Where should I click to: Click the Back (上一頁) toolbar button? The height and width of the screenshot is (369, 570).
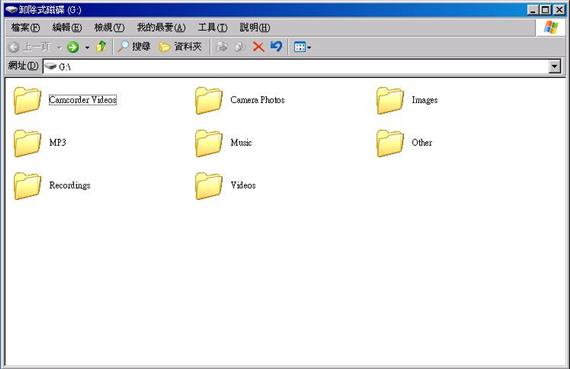click(29, 47)
